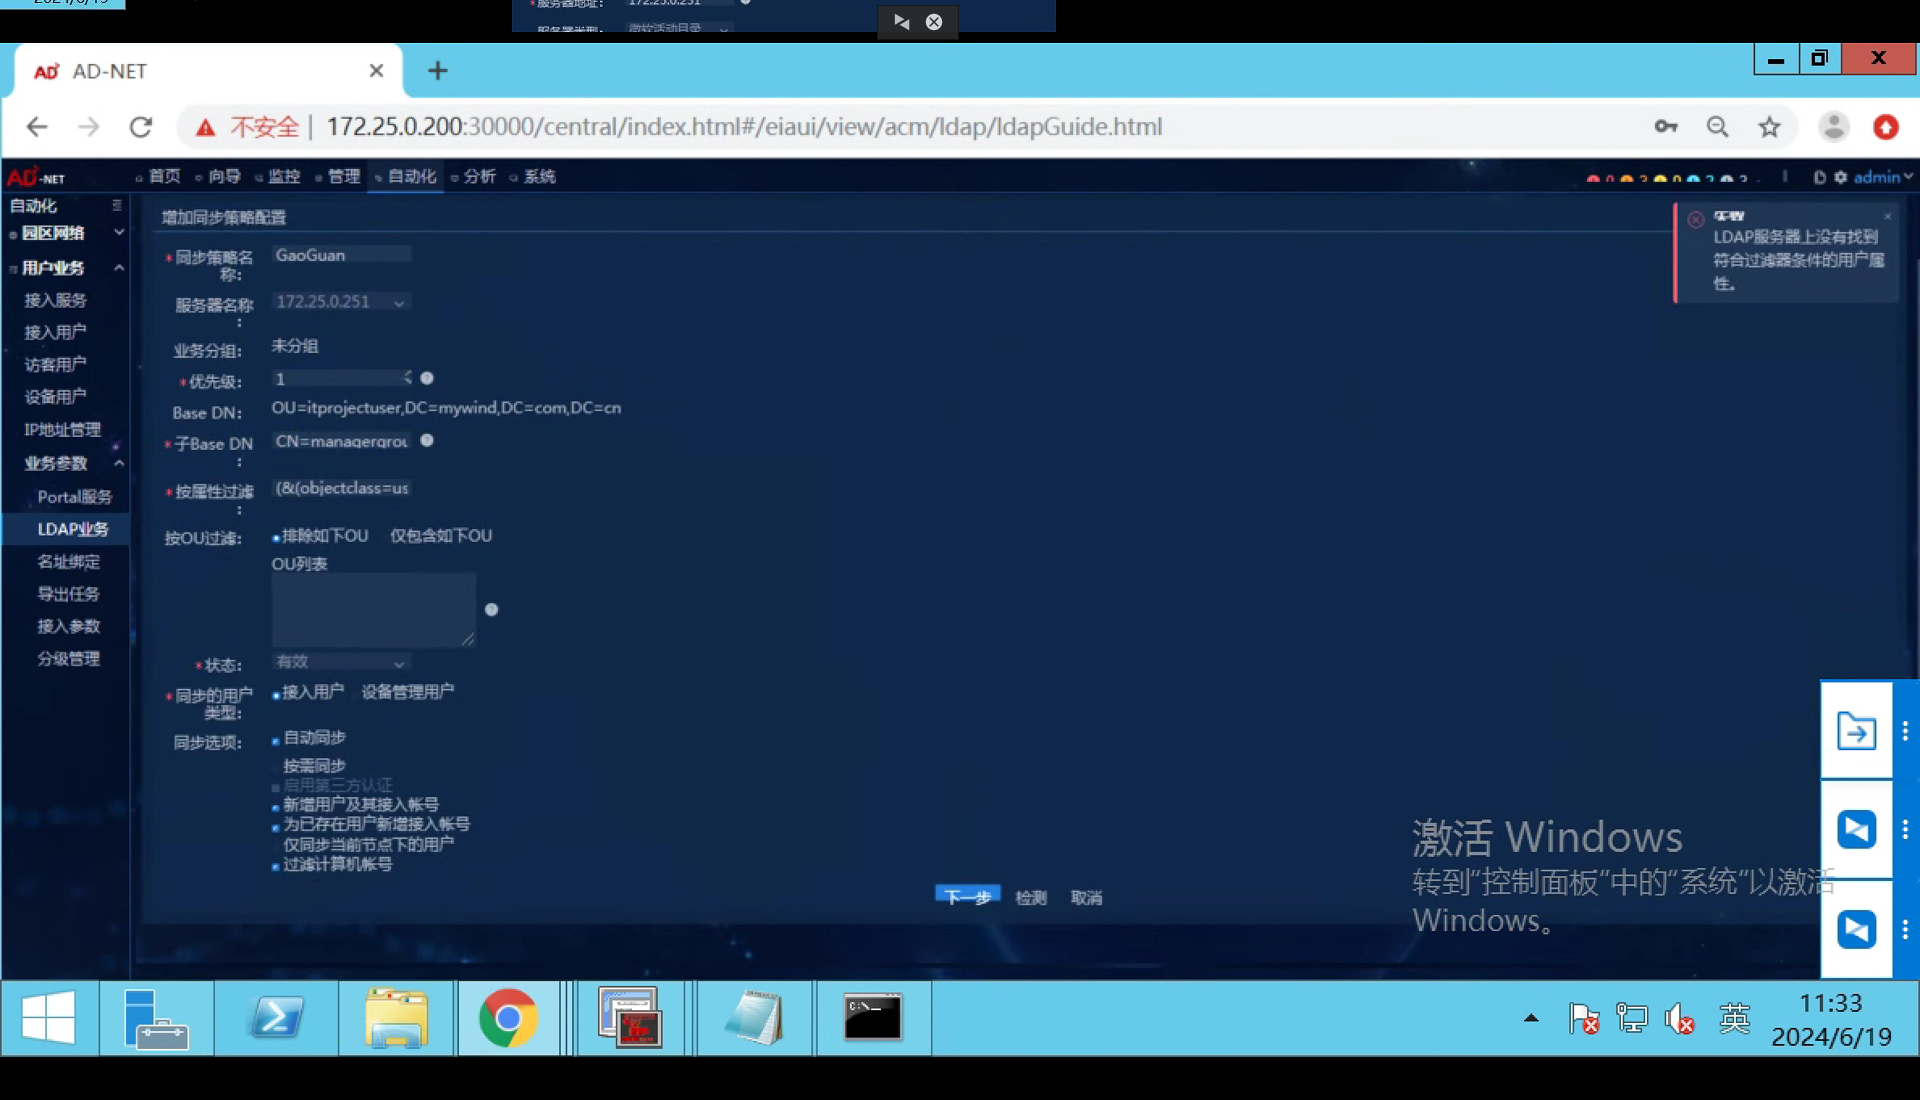Screen dimensions: 1920x1100
Task: Open Portal服务 in the sidebar
Action: [x=74, y=497]
